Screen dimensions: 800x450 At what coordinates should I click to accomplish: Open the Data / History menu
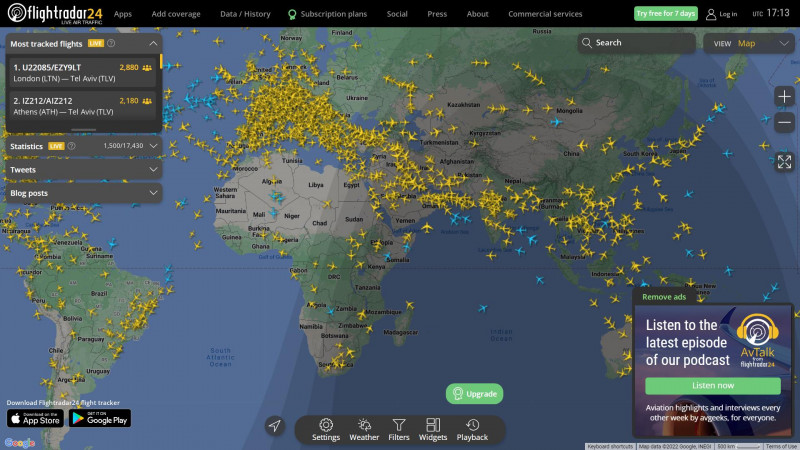[245, 14]
